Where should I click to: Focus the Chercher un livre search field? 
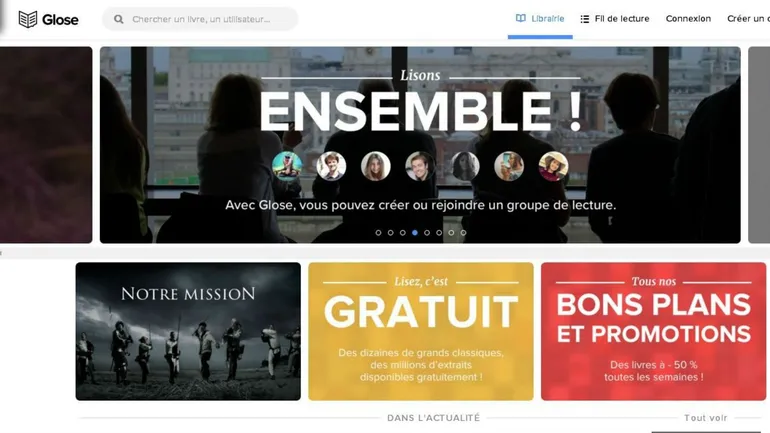click(200, 19)
